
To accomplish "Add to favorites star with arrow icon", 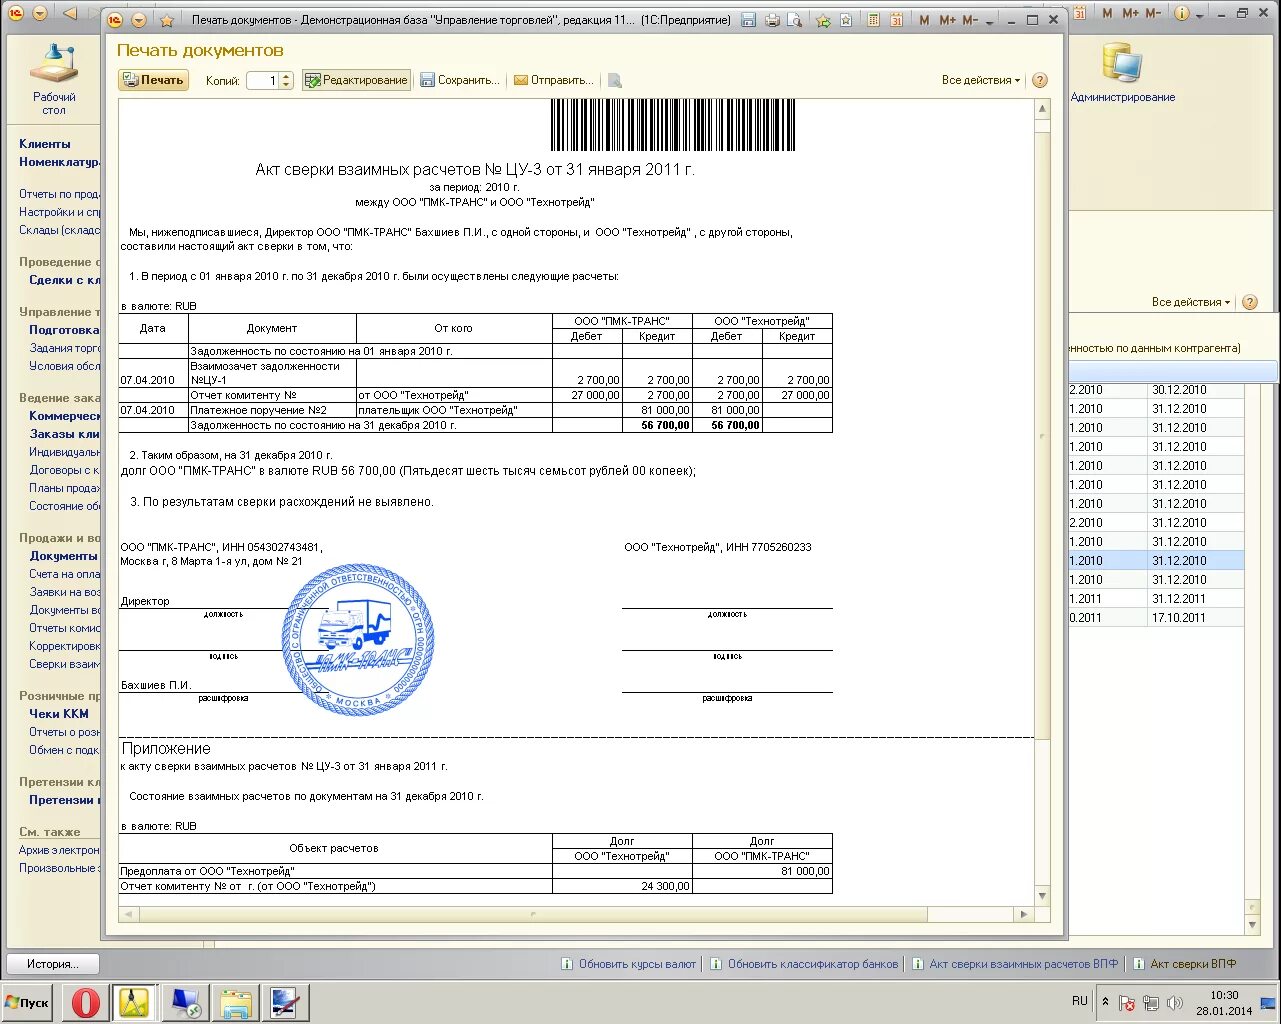I will tap(823, 20).
